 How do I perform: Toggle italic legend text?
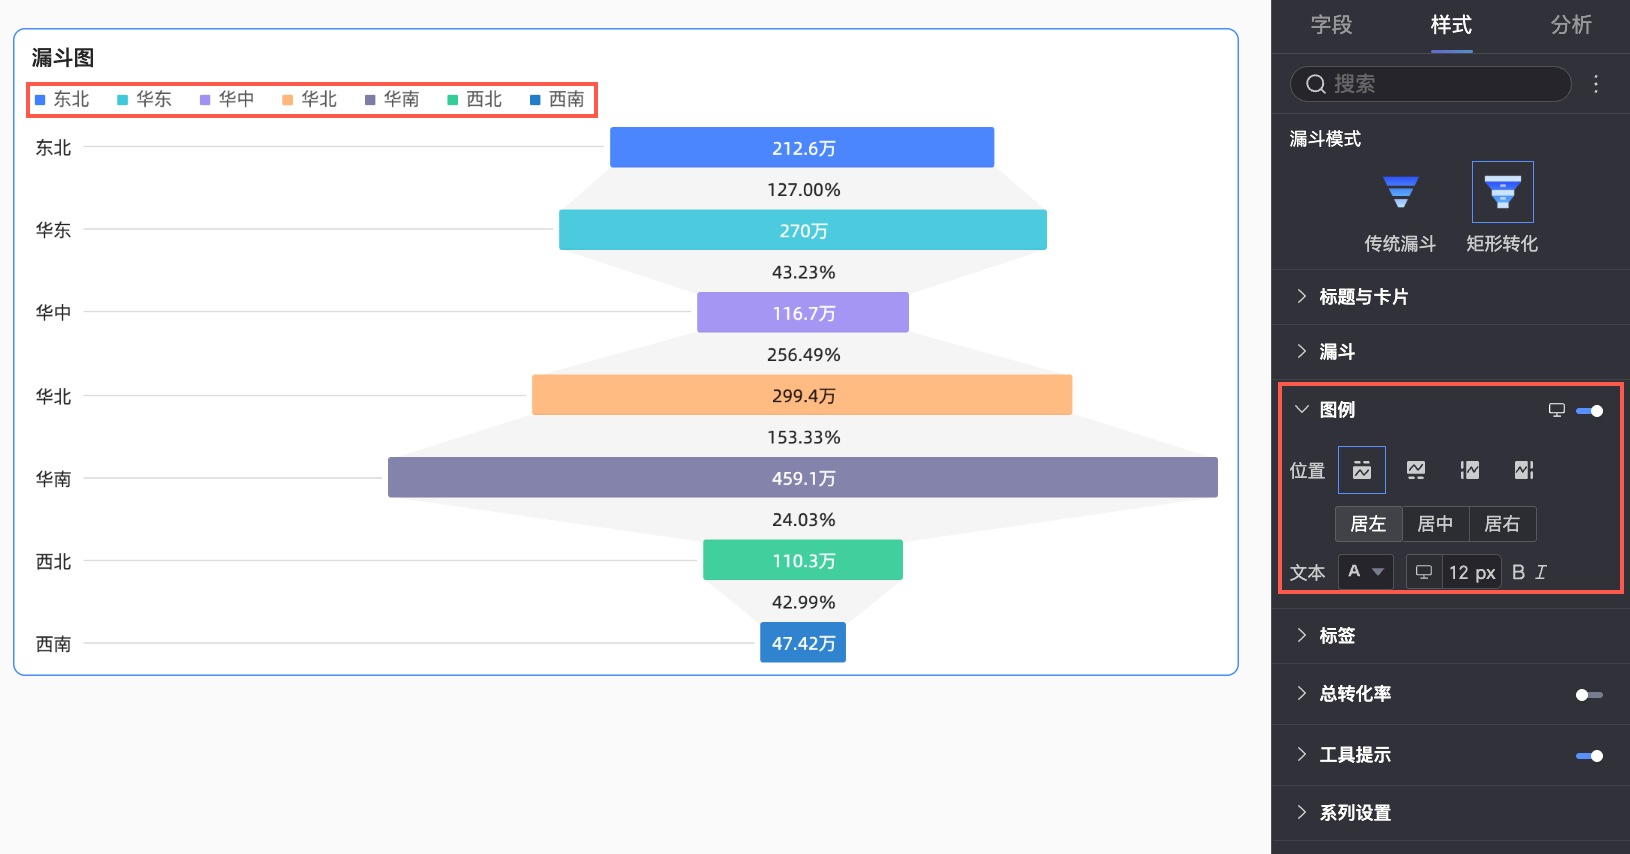(x=1541, y=572)
